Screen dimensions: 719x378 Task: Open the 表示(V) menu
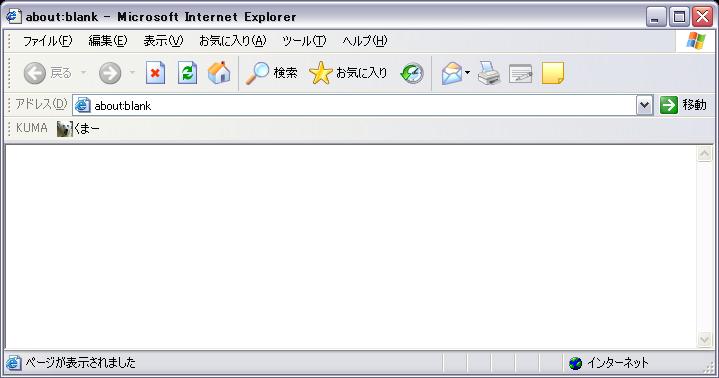[163, 41]
